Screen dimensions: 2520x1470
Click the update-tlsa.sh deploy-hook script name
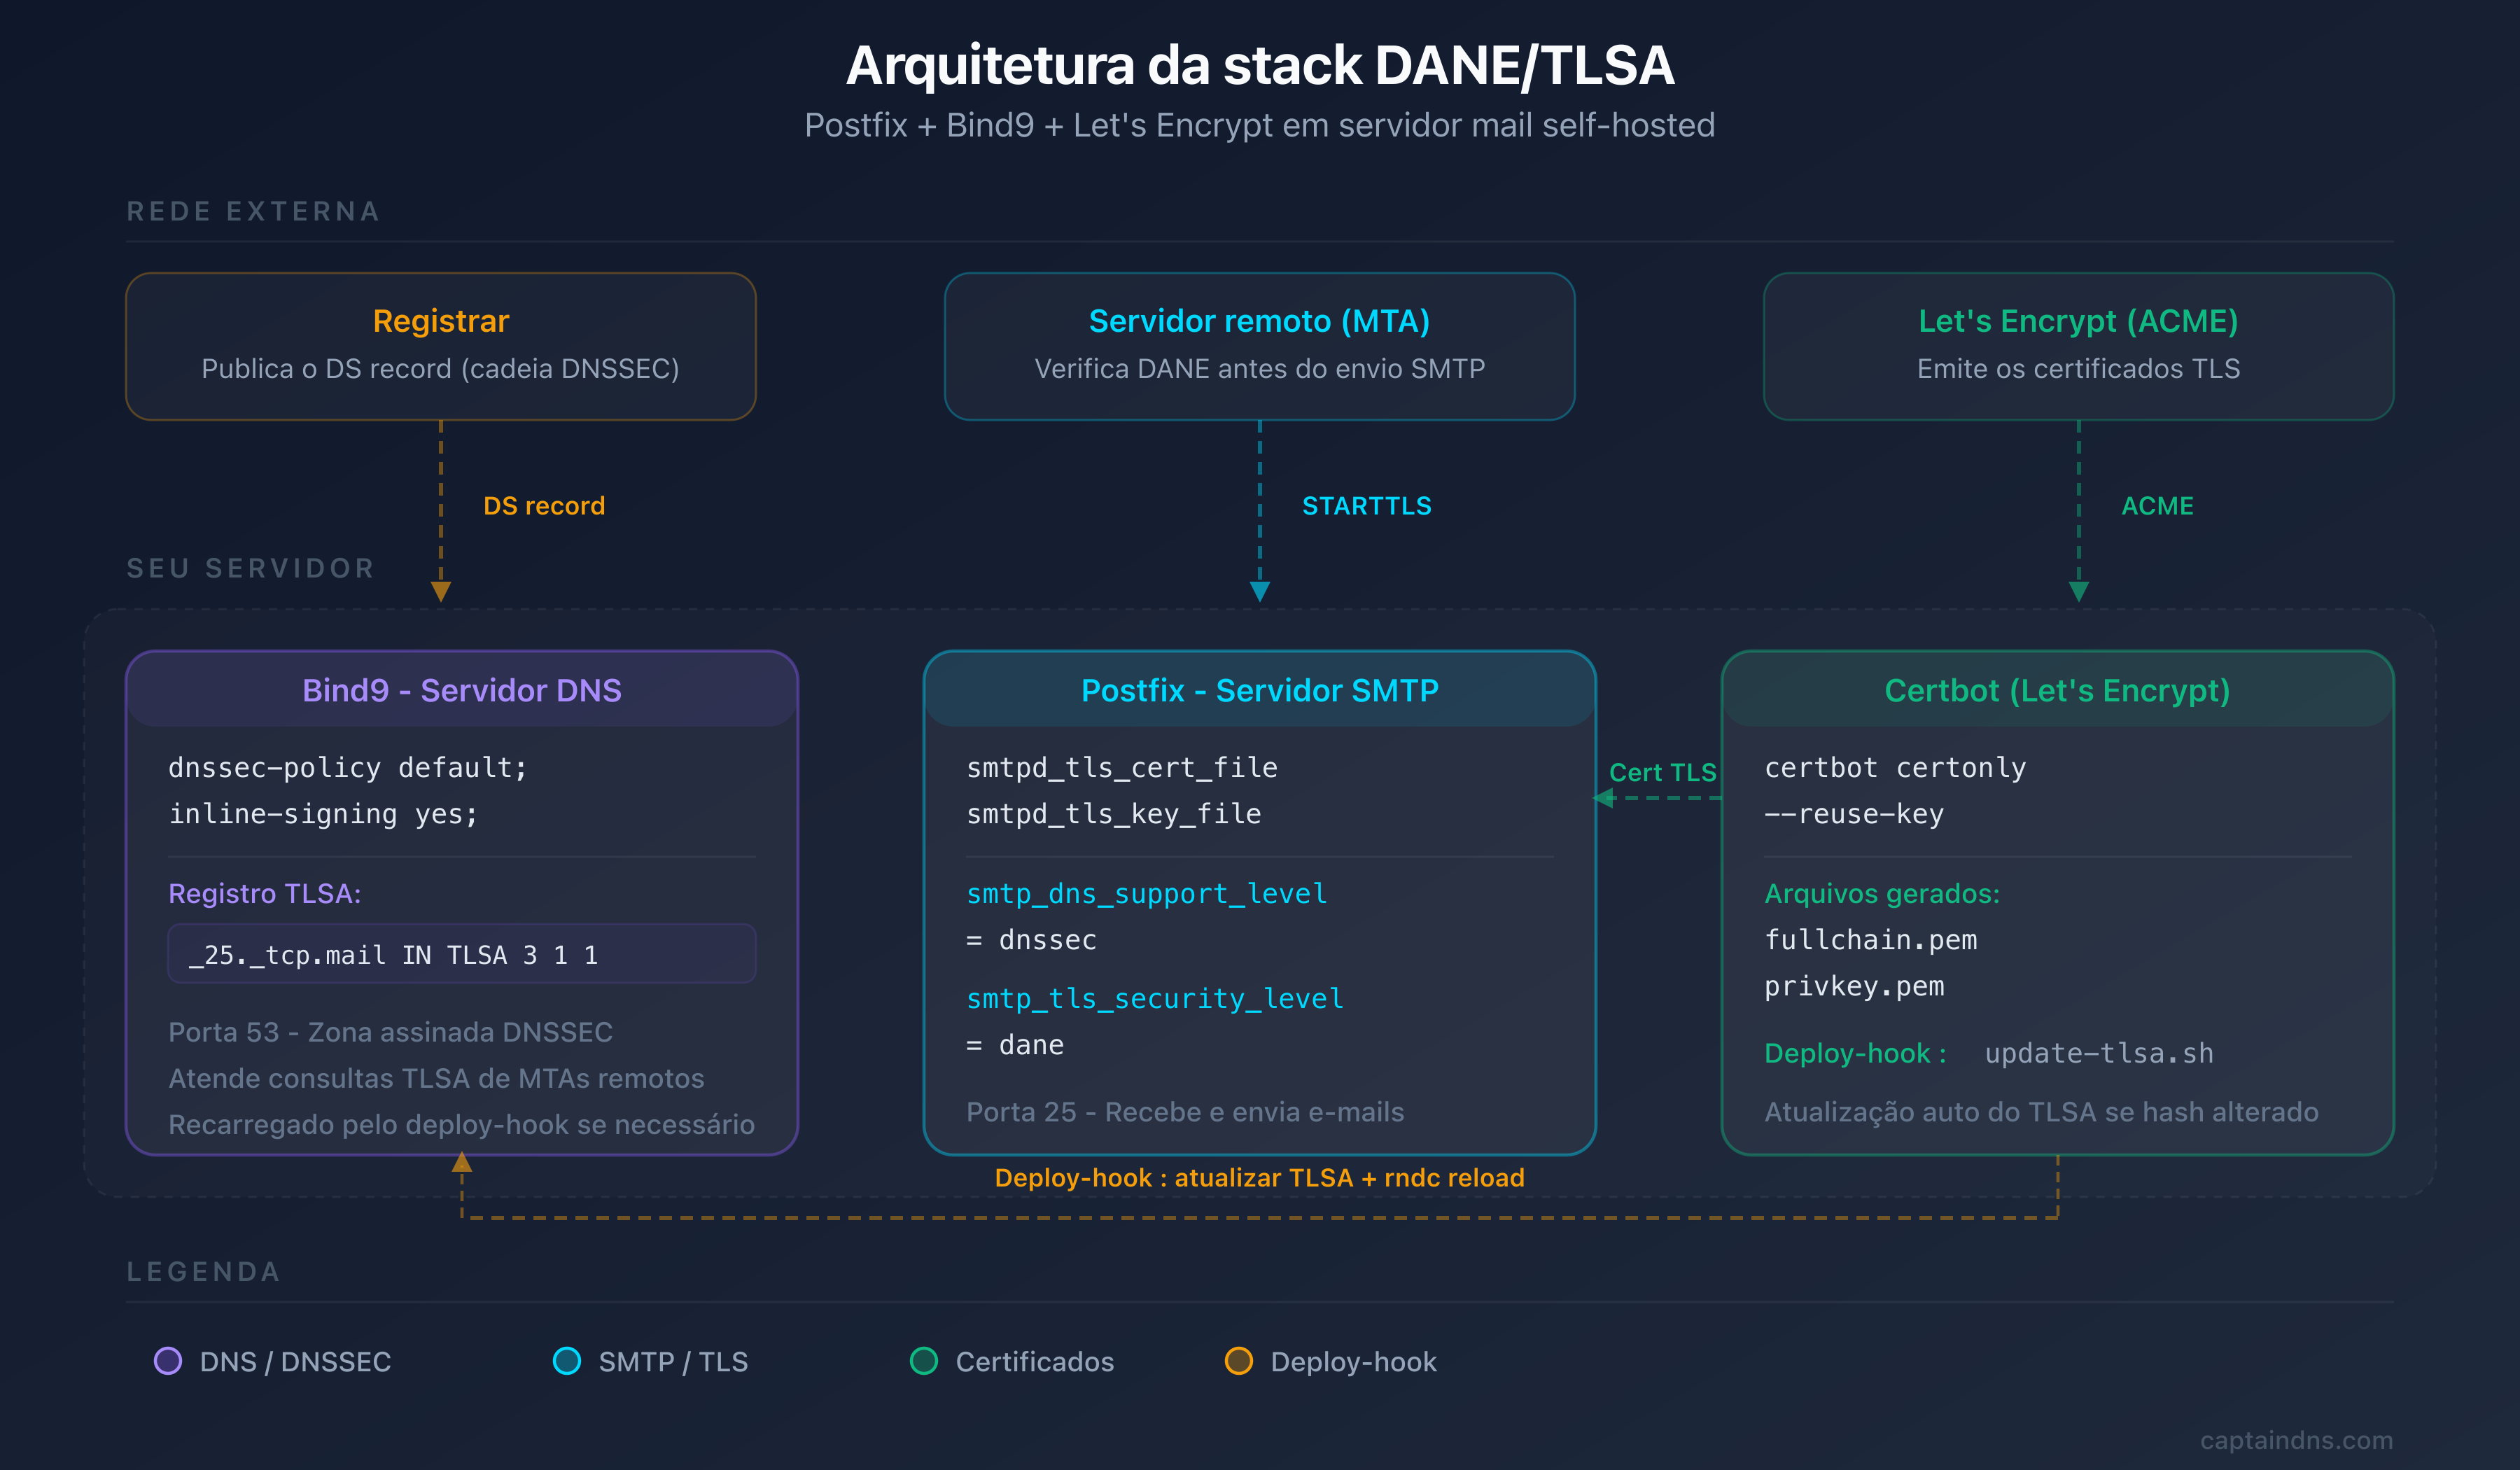pos(2097,1053)
